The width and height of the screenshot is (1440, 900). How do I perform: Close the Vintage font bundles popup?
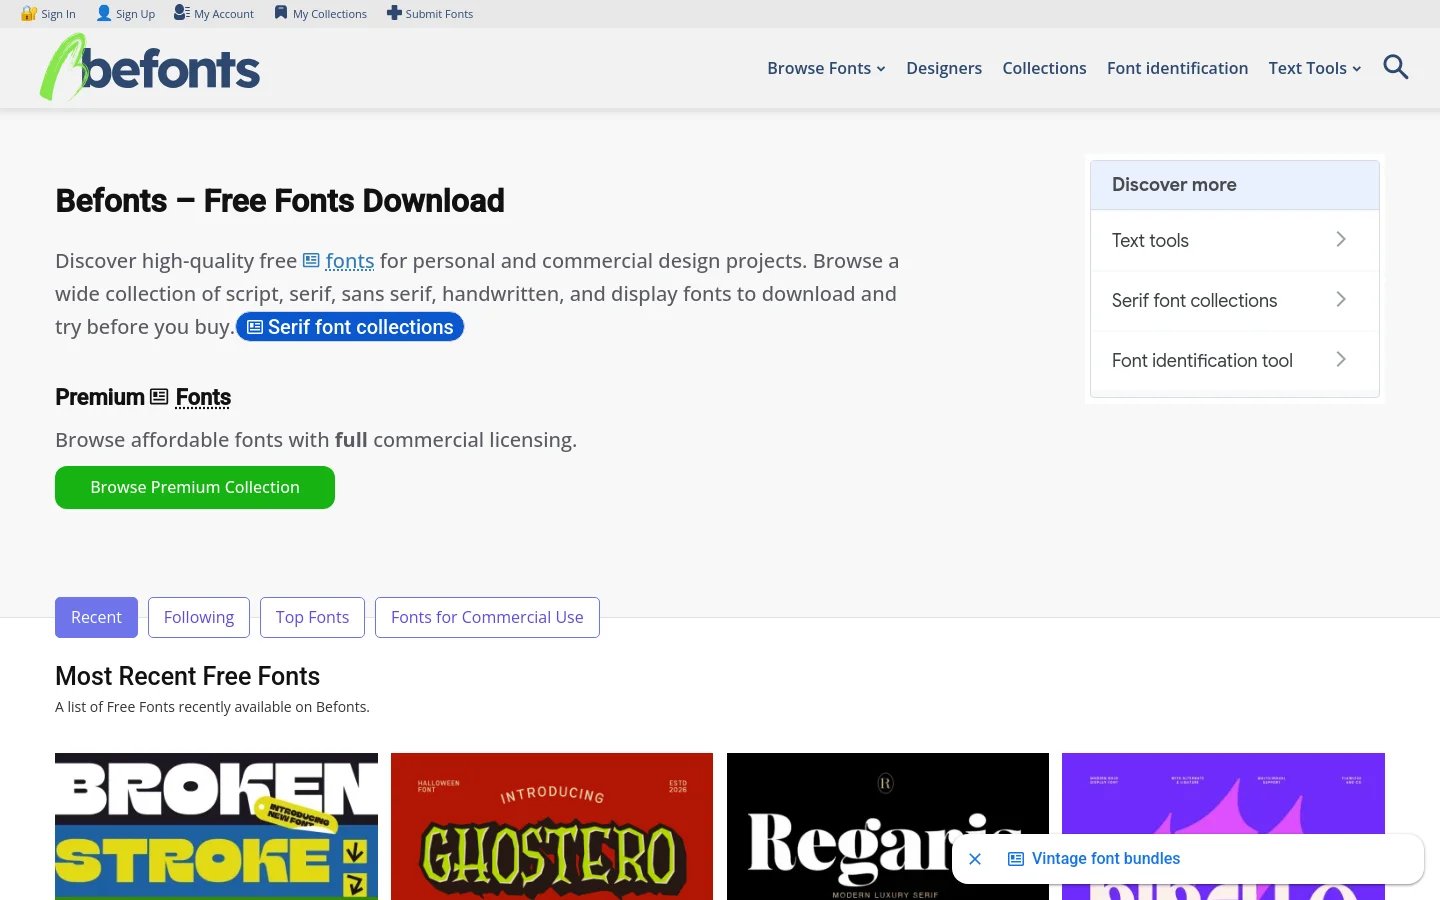975,859
